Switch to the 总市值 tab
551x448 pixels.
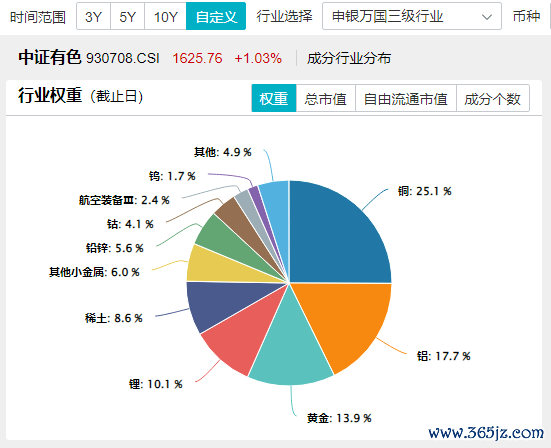click(x=326, y=98)
